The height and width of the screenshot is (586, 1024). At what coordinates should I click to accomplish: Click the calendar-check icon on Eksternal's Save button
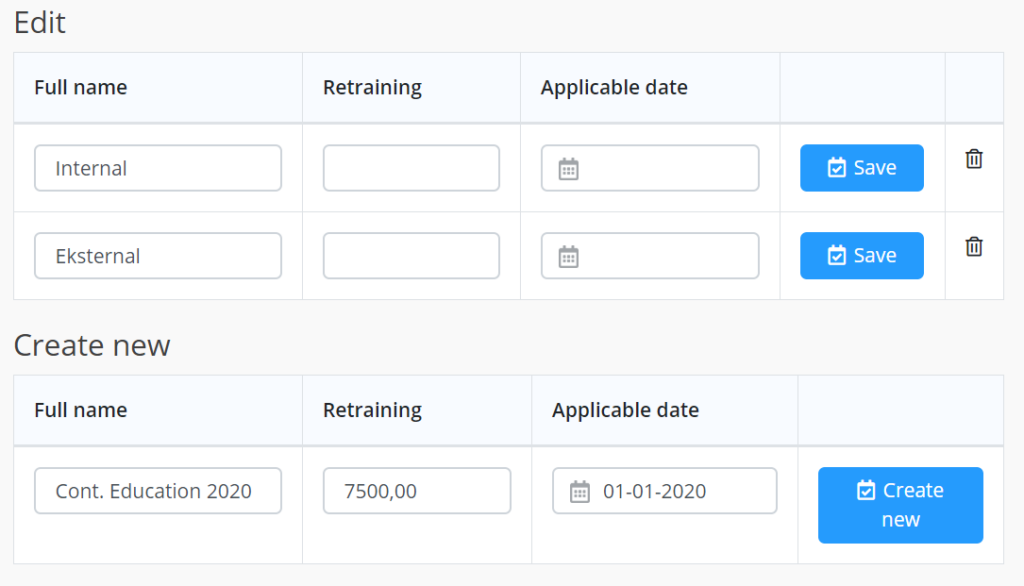(837, 255)
